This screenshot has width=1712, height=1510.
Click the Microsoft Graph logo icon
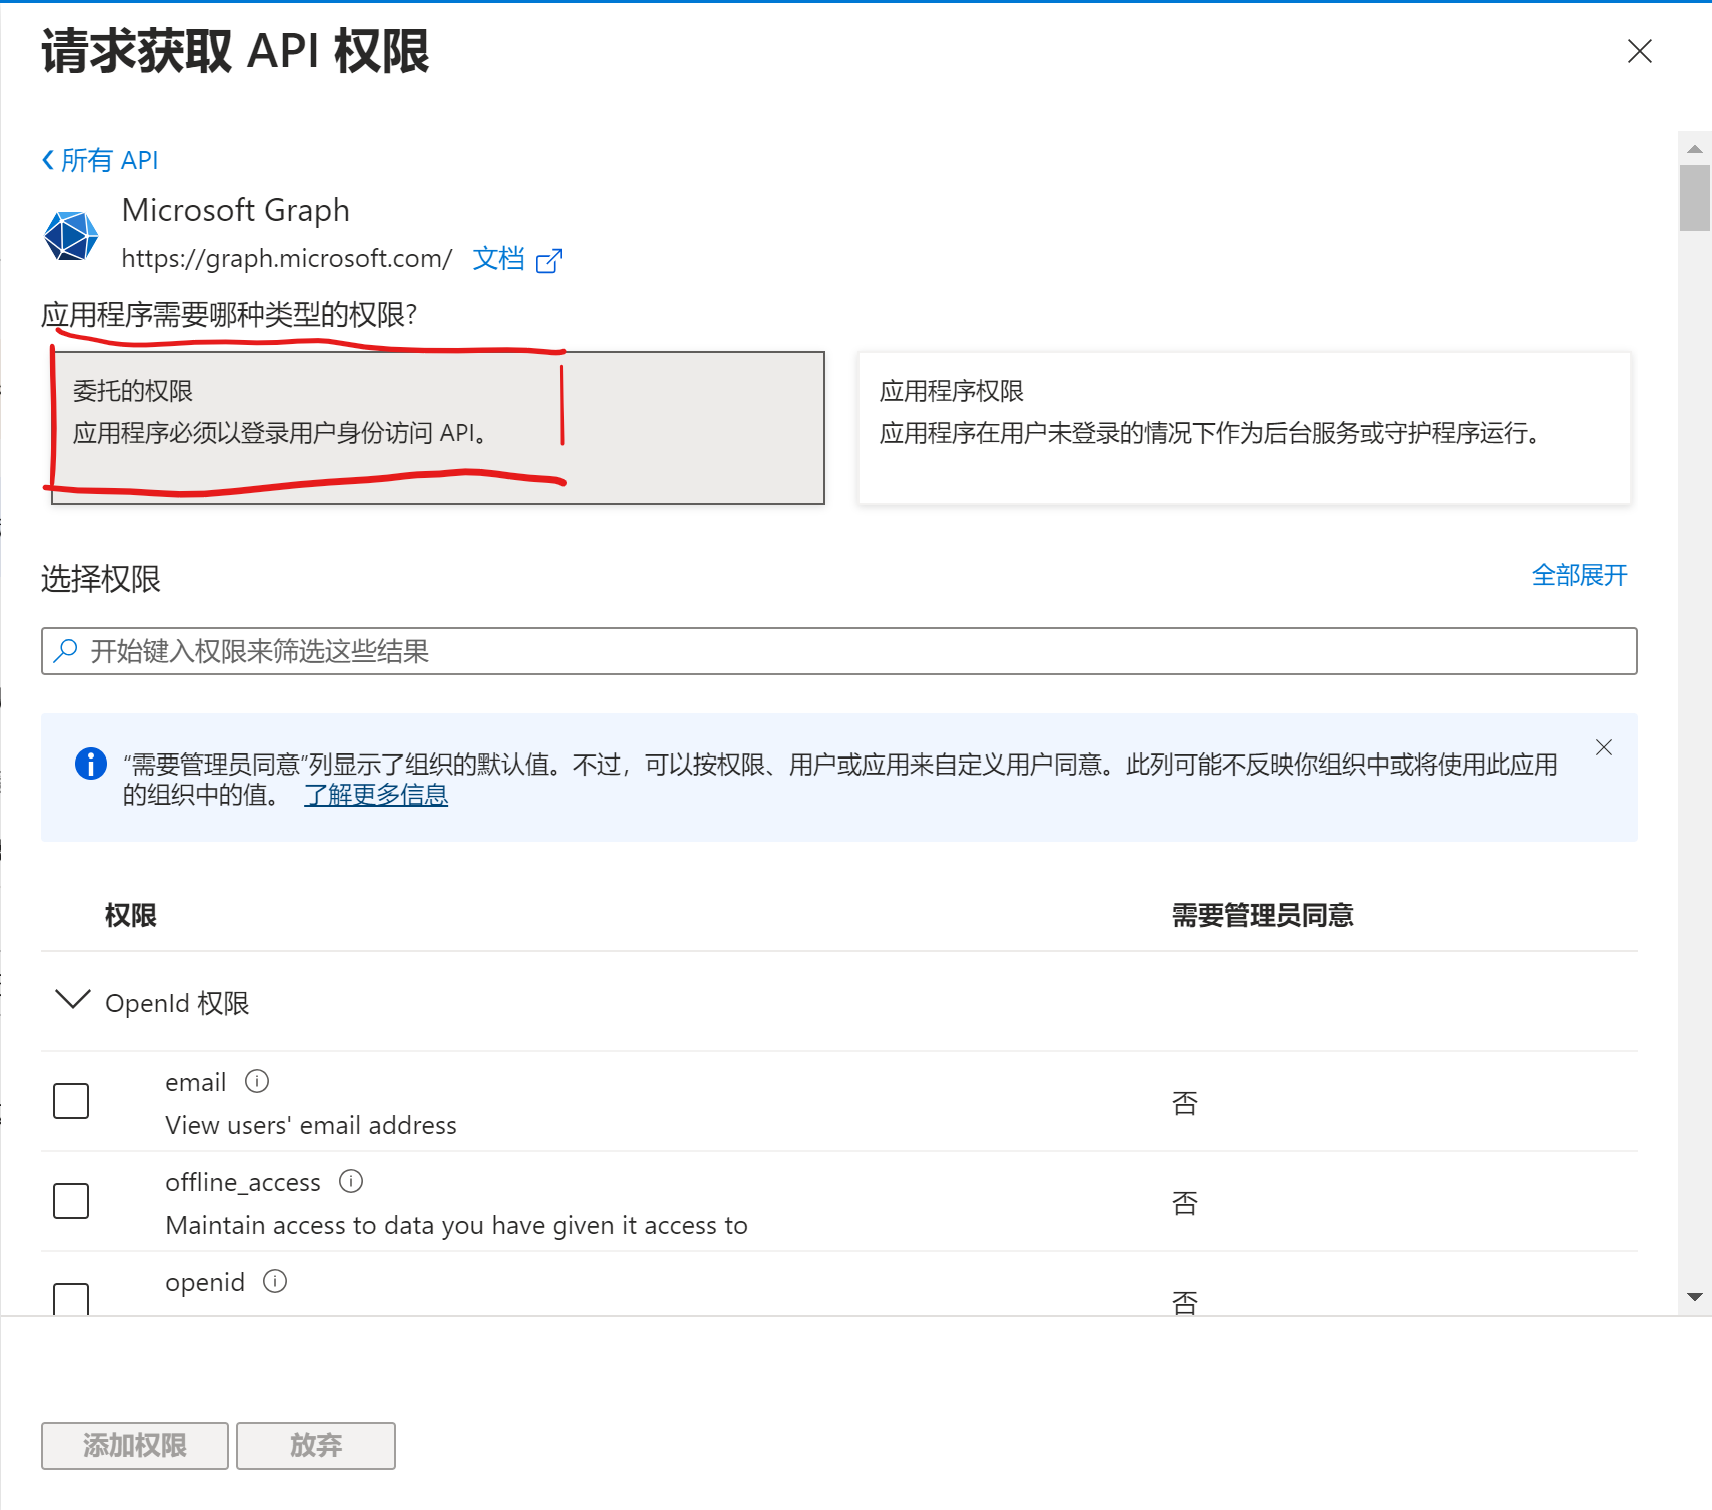pos(71,236)
